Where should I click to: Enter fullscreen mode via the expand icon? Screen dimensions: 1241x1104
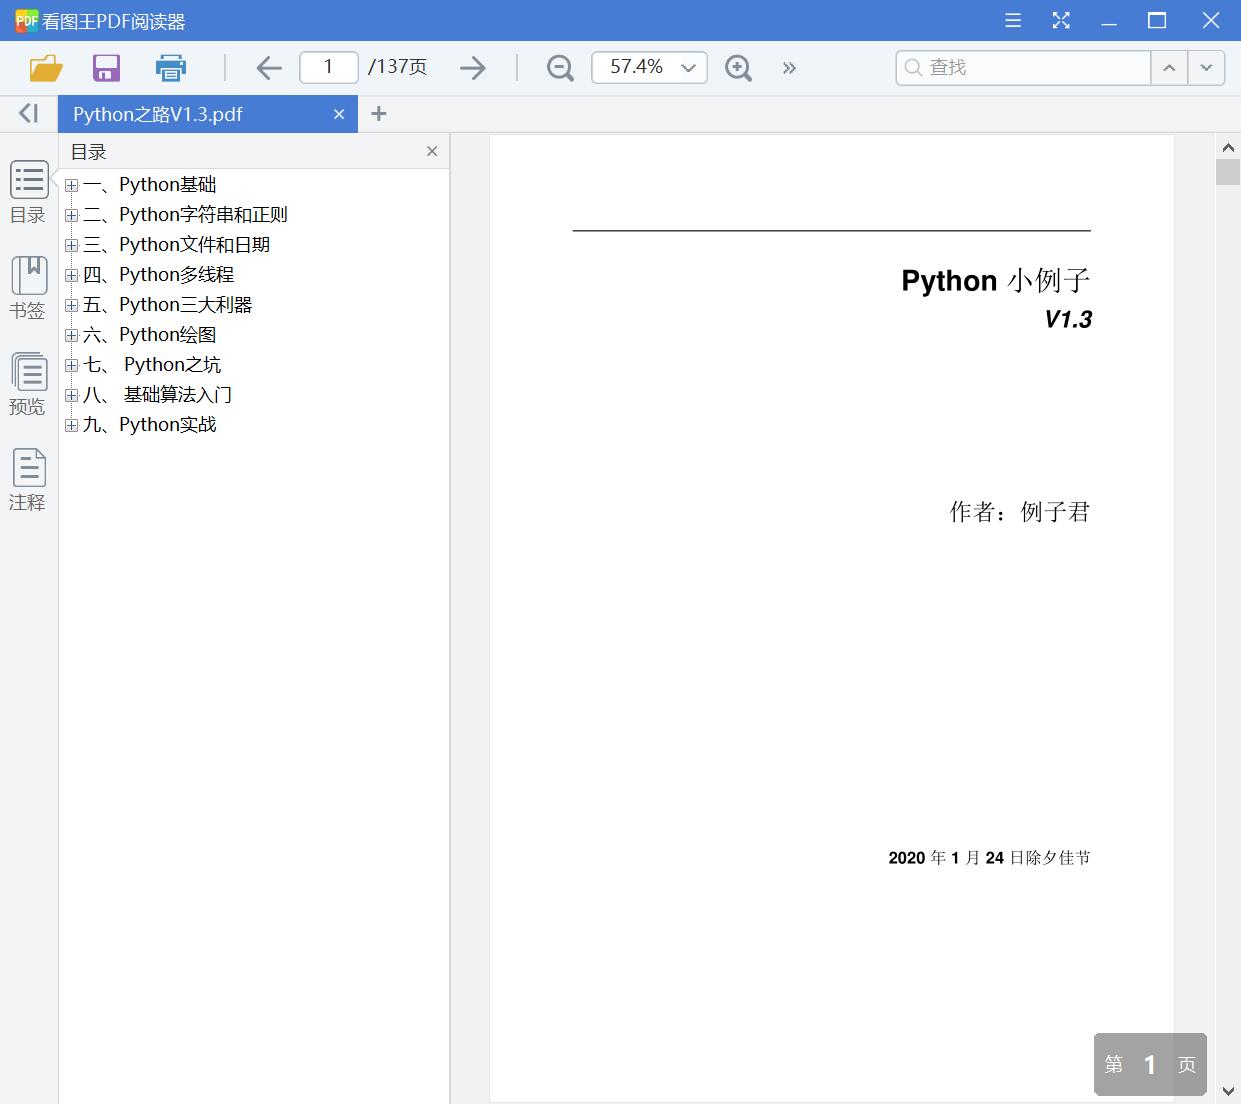(x=1060, y=19)
